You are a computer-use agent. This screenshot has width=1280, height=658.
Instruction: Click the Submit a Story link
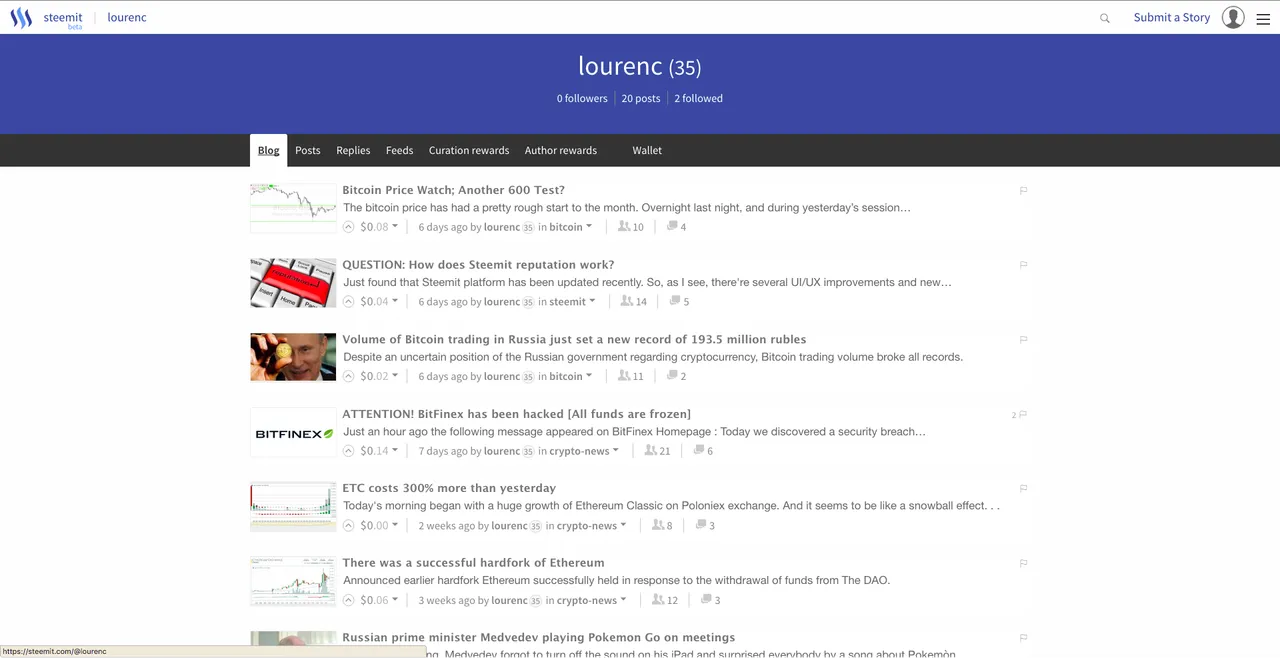(x=1172, y=17)
